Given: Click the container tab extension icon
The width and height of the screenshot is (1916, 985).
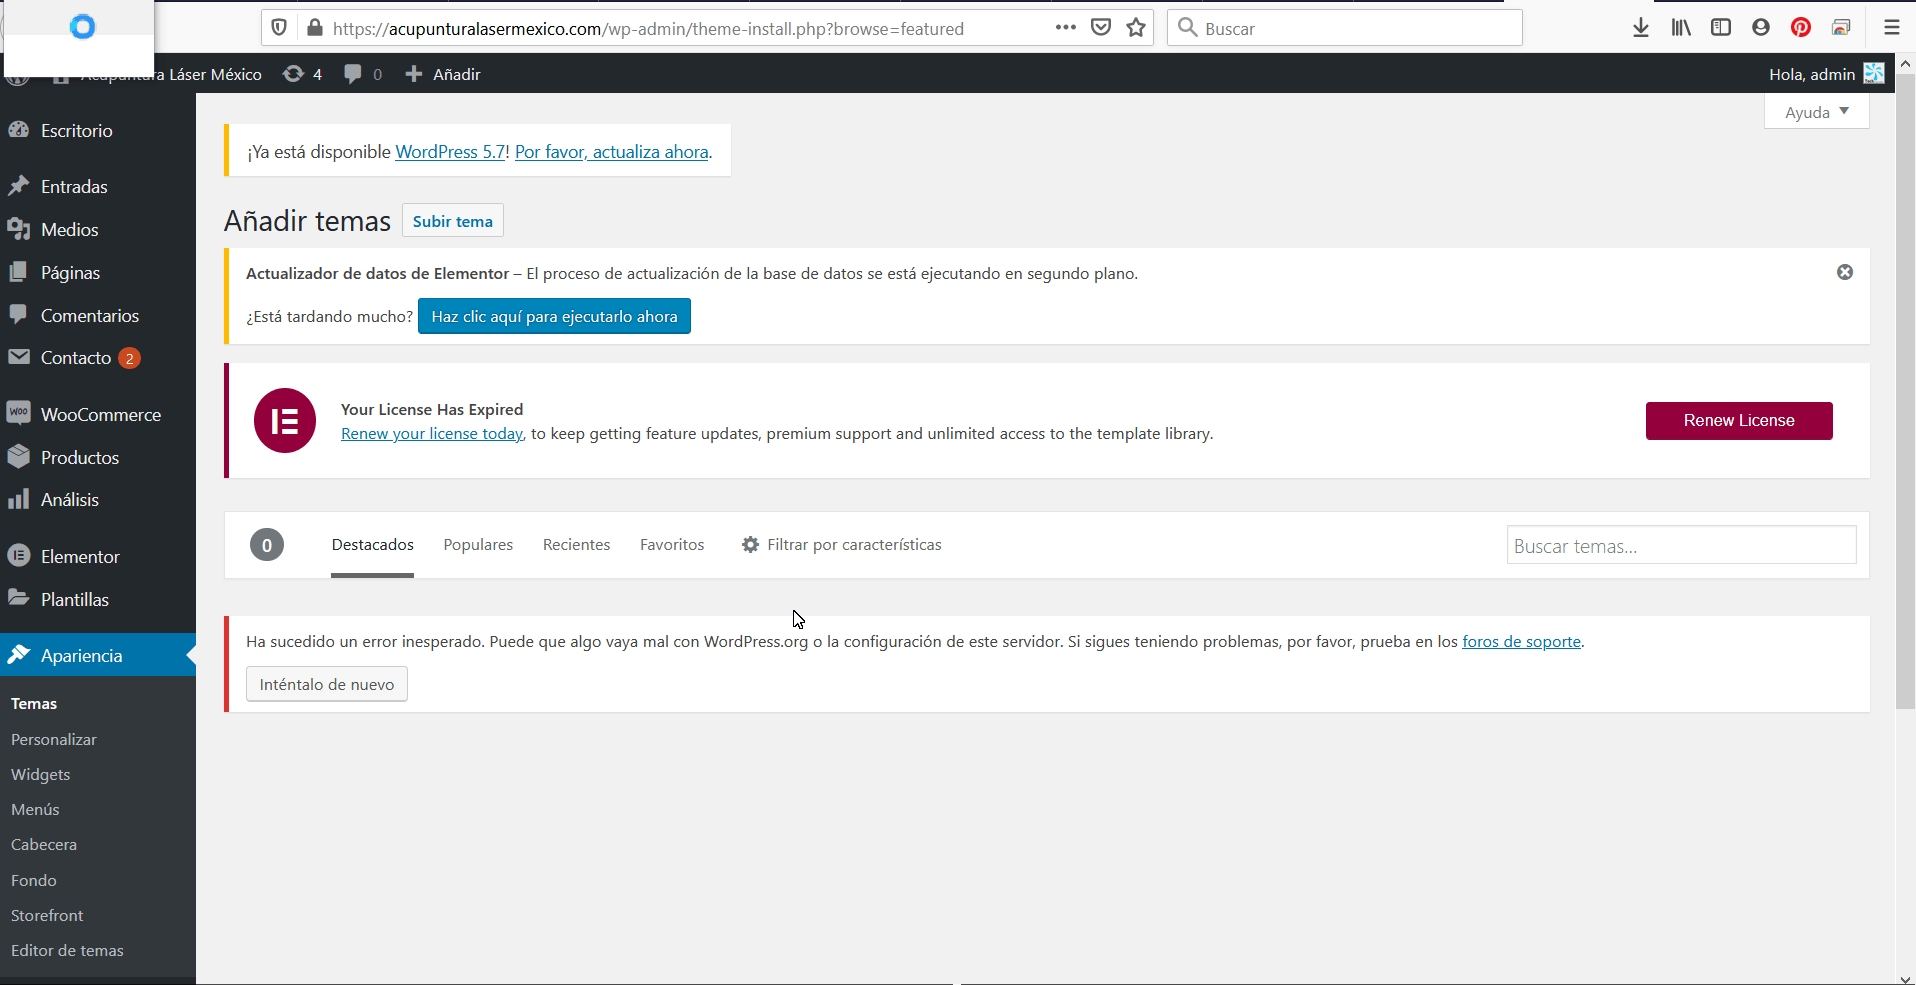Looking at the screenshot, I should point(1841,28).
